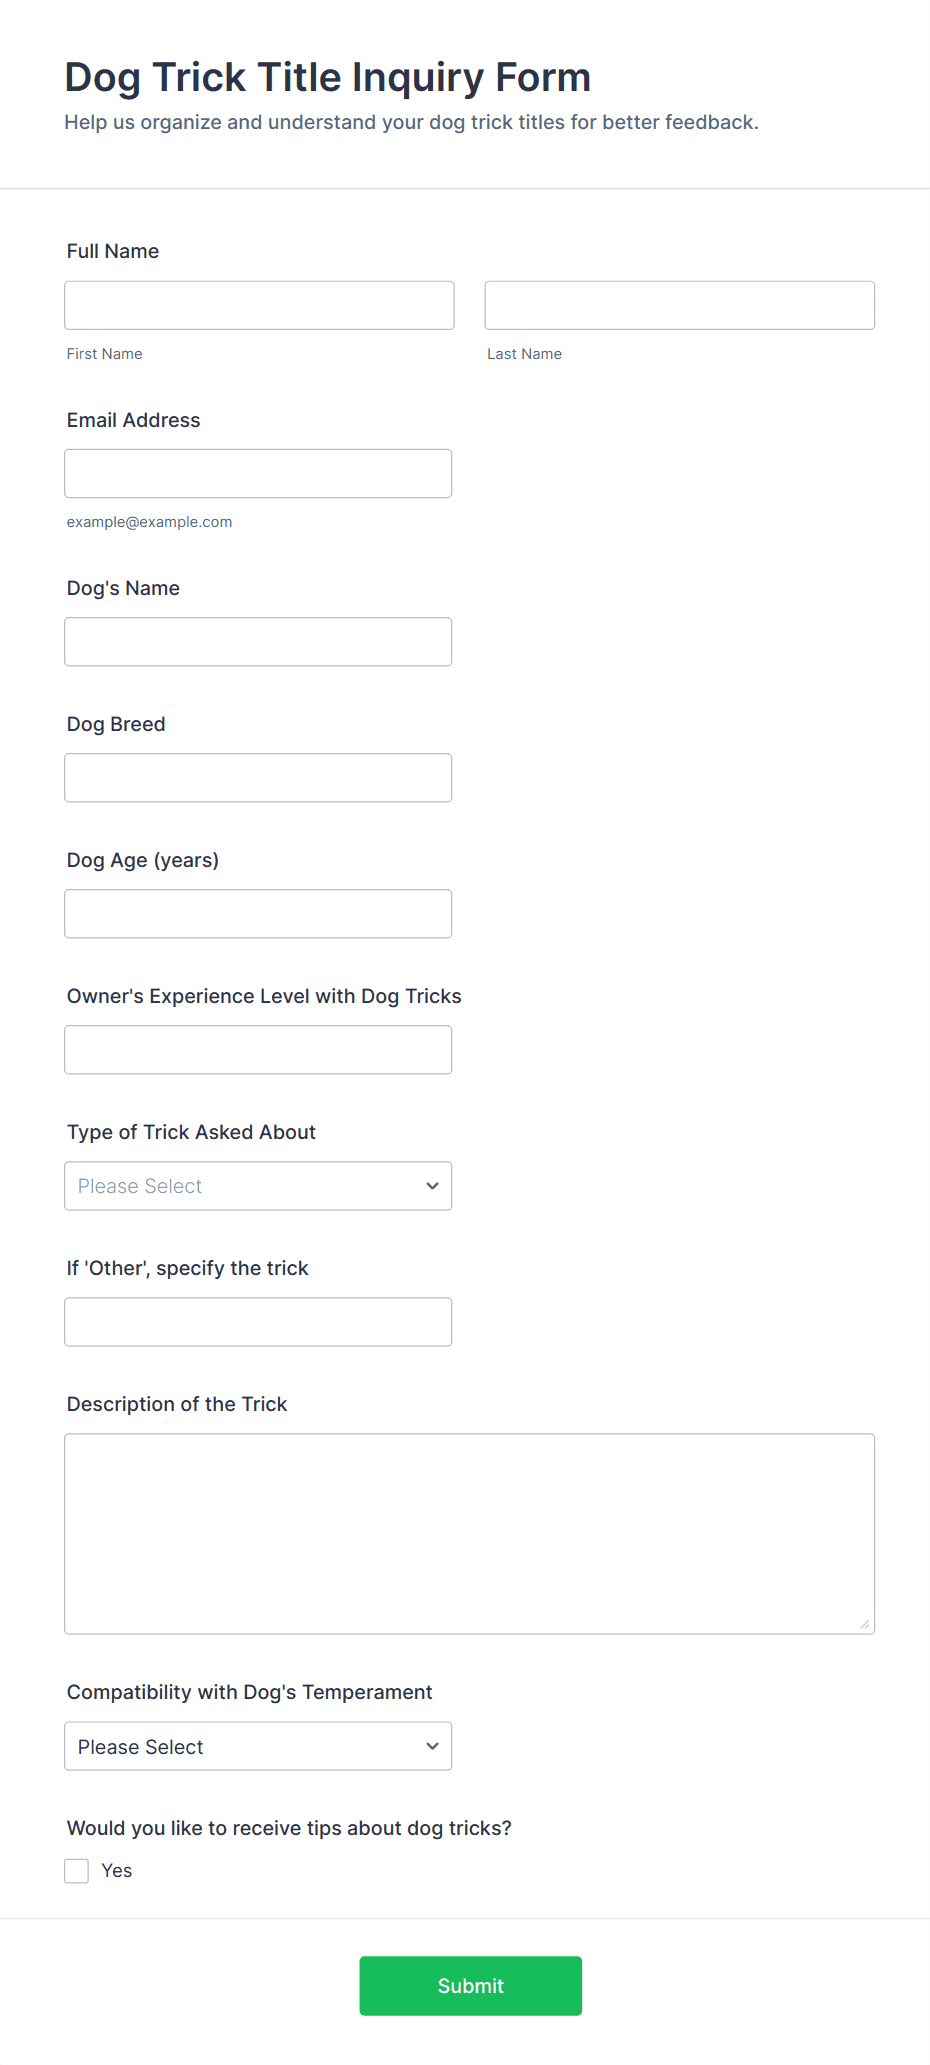Click Description of the Trick textarea
Image resolution: width=930 pixels, height=2065 pixels.
(469, 1533)
